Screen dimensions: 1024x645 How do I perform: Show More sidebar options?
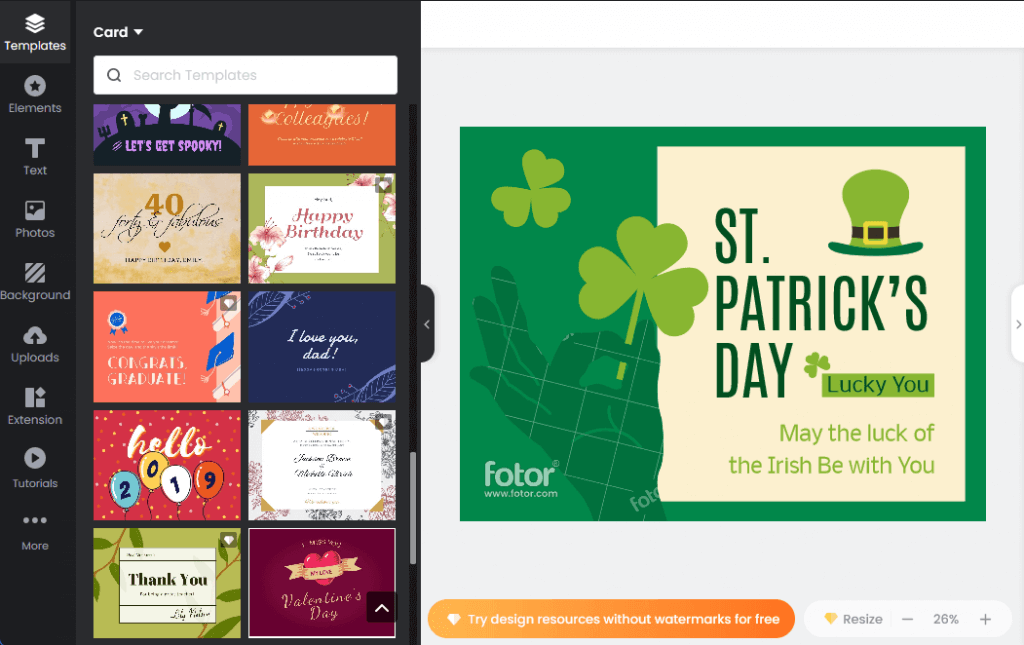[x=35, y=532]
